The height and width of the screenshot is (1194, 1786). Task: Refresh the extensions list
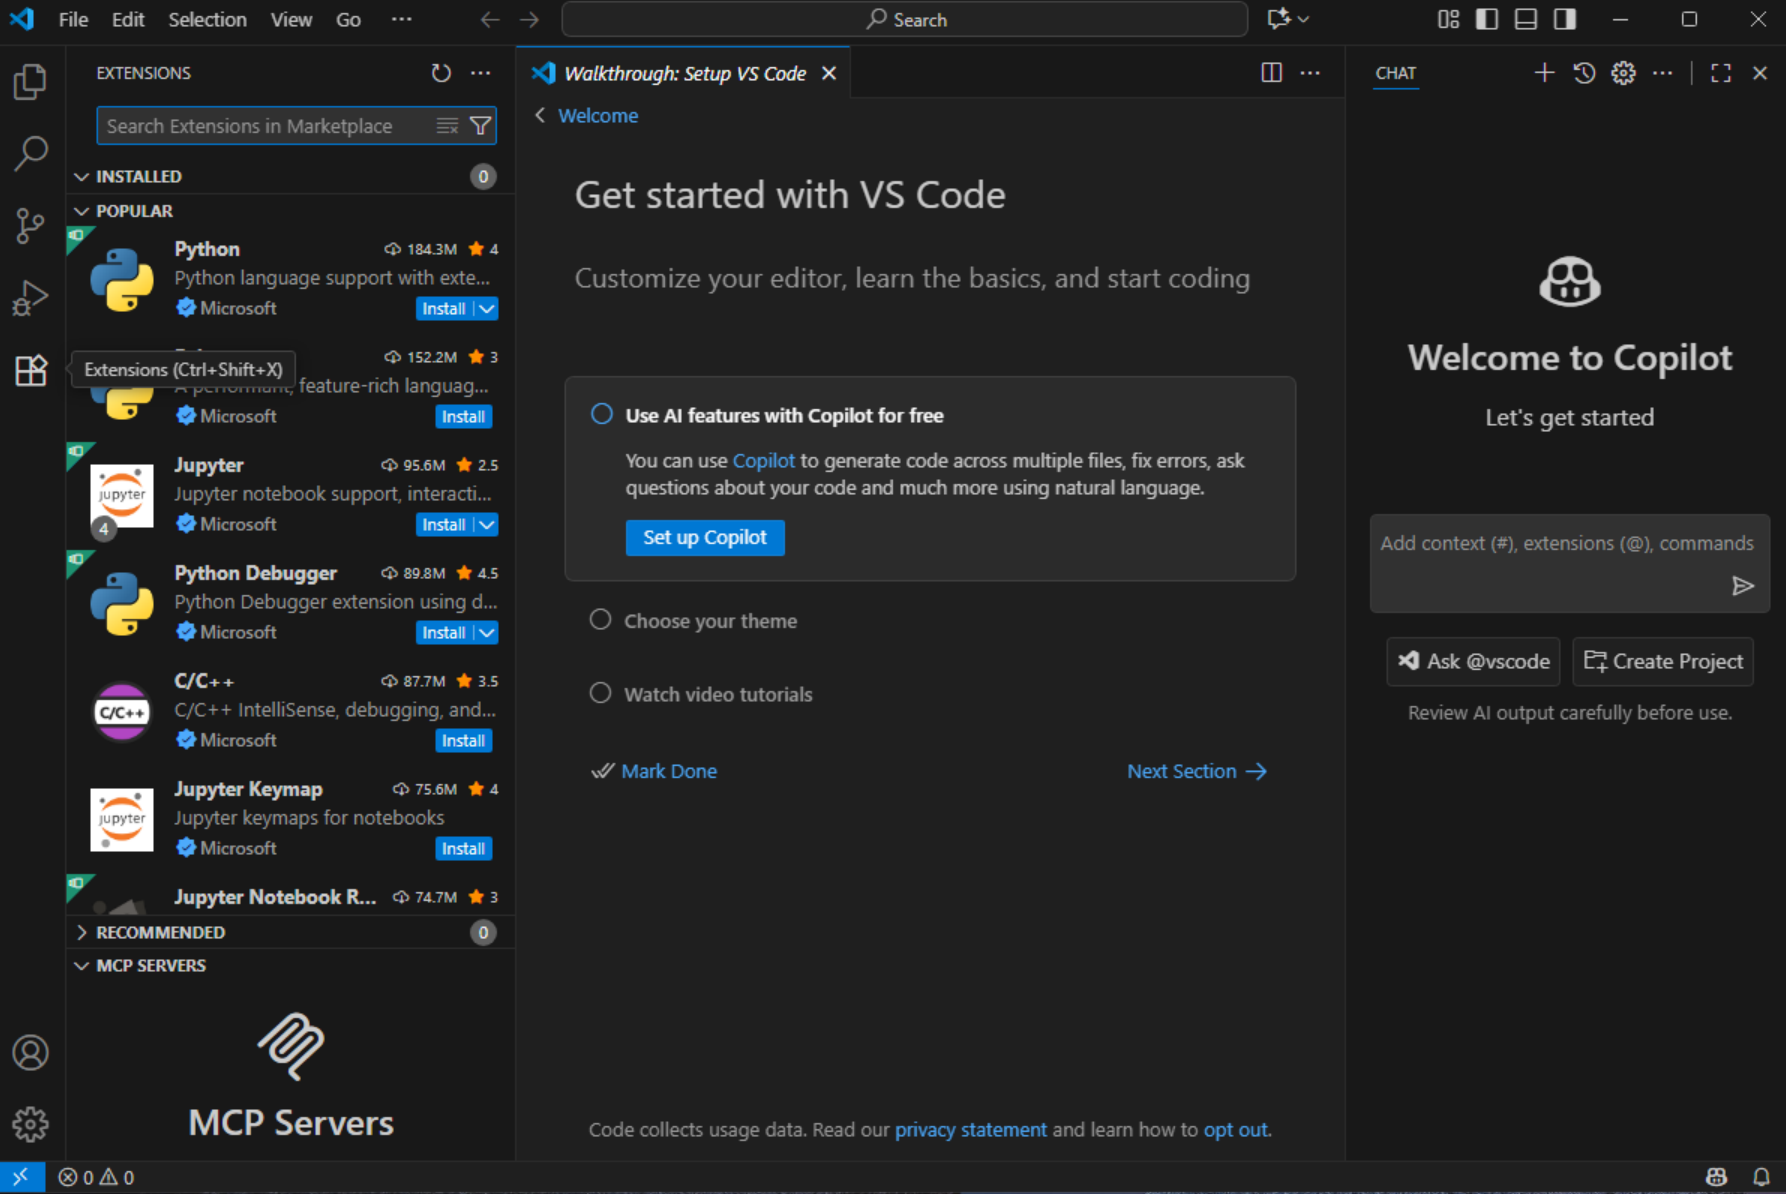pyautogui.click(x=441, y=73)
